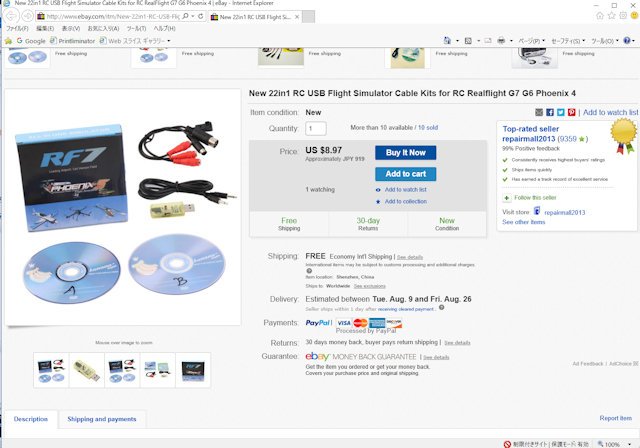
Task: Select the USB dongle thumbnail image
Action: 87,370
